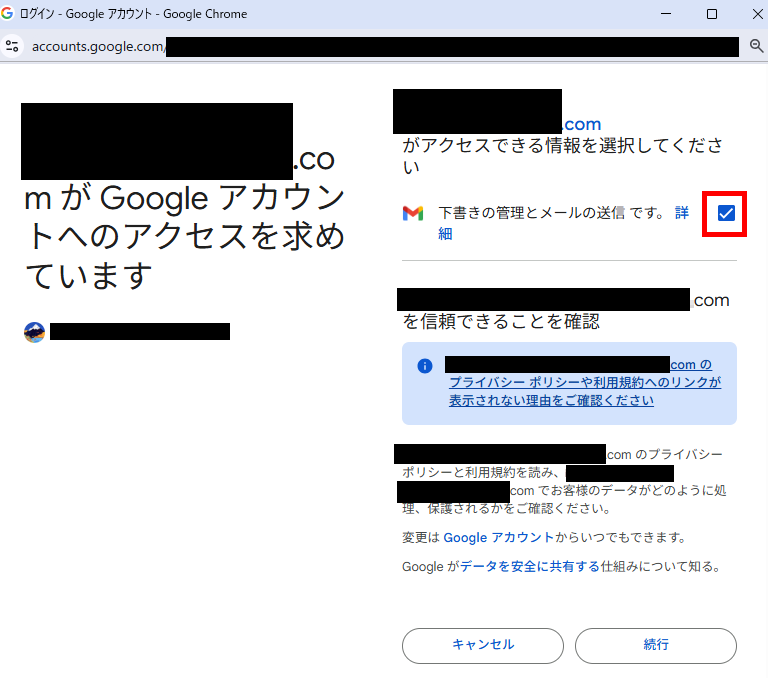Uncheck the Gmail drafts and send permission checkbox
This screenshot has width=768, height=678.
[x=726, y=213]
